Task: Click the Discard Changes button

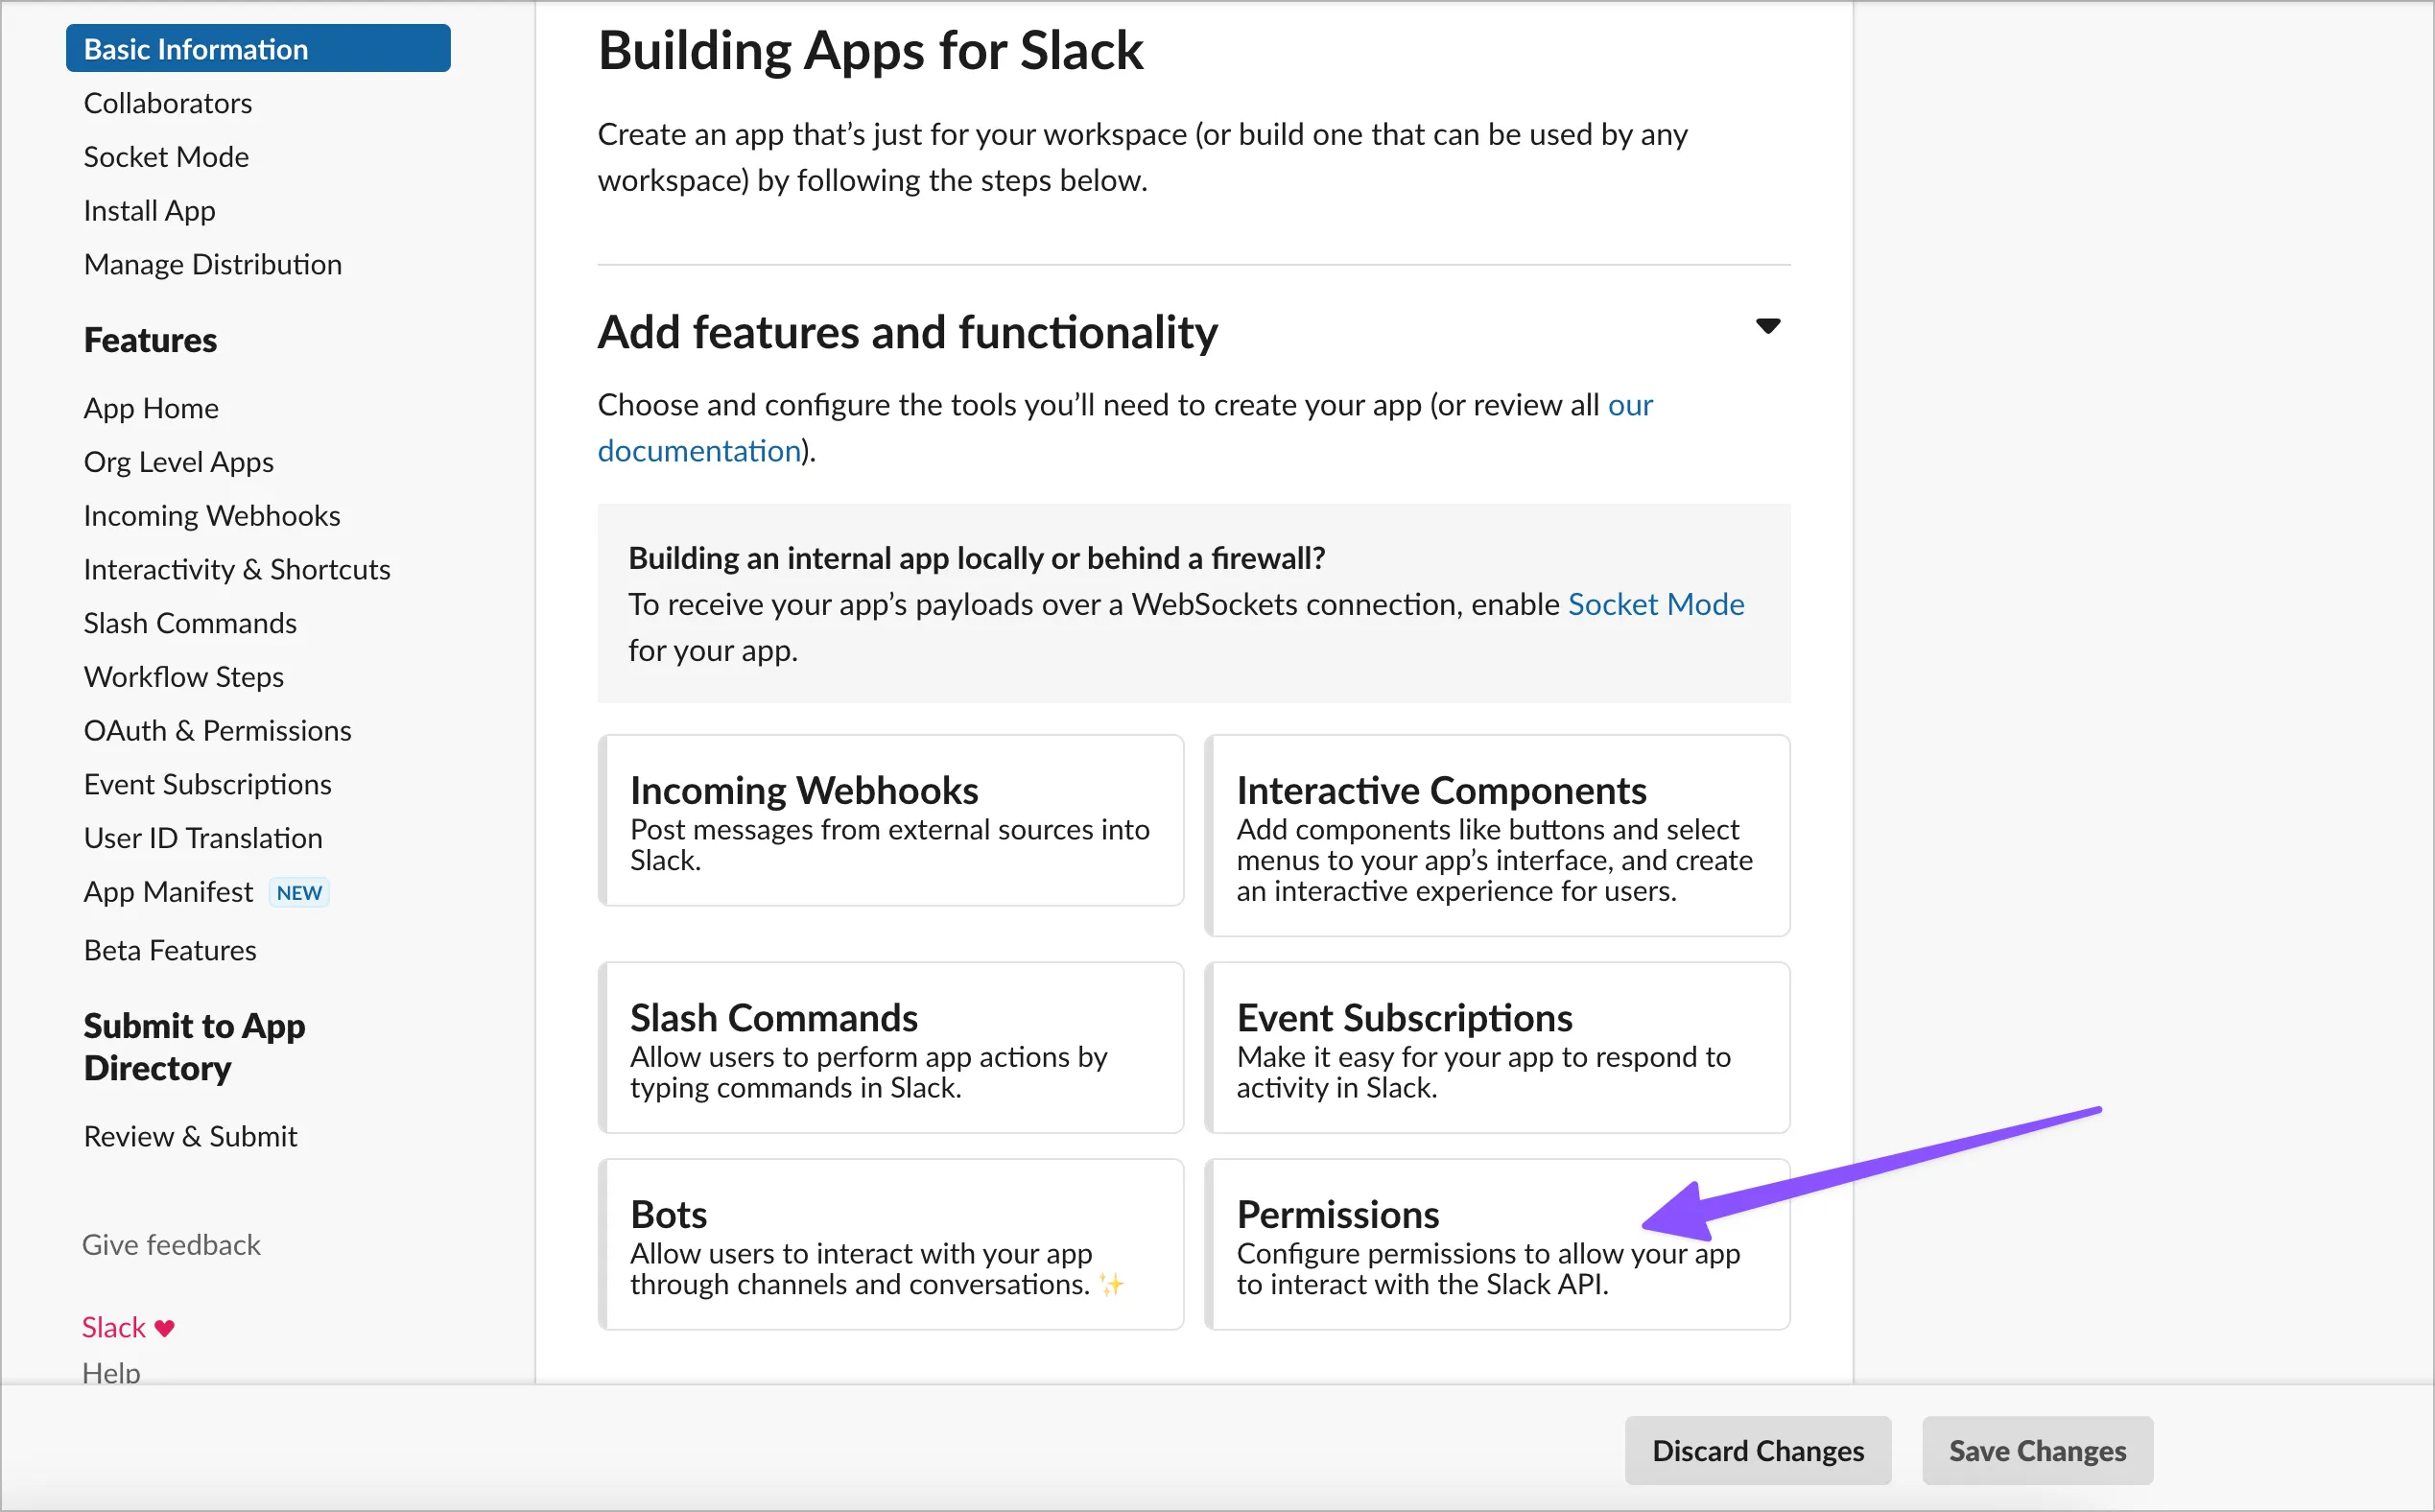Action: pyautogui.click(x=1757, y=1450)
